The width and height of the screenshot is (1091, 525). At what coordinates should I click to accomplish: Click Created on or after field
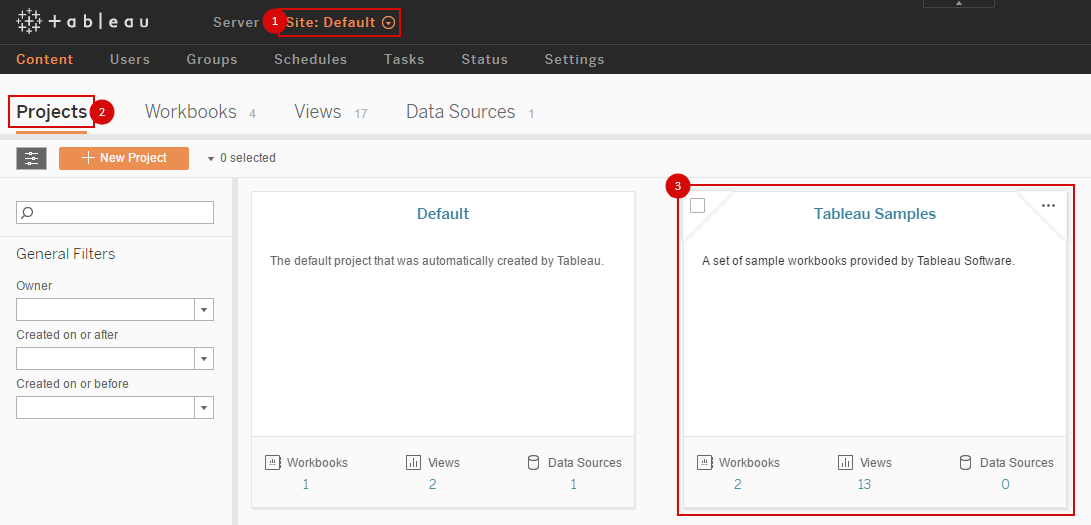(x=105, y=359)
